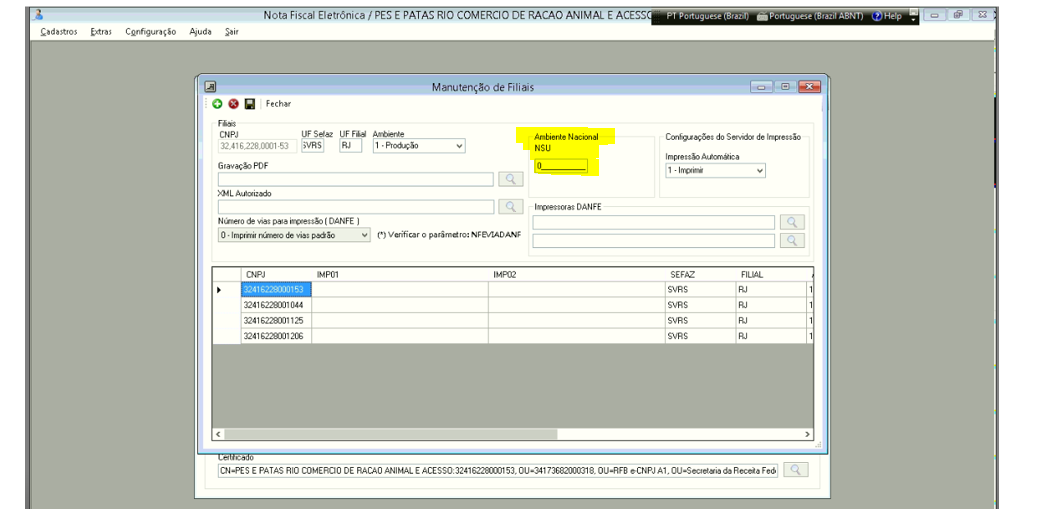The image size is (1038, 509).
Task: Search for Certificado with magnifier button
Action: [x=796, y=469]
